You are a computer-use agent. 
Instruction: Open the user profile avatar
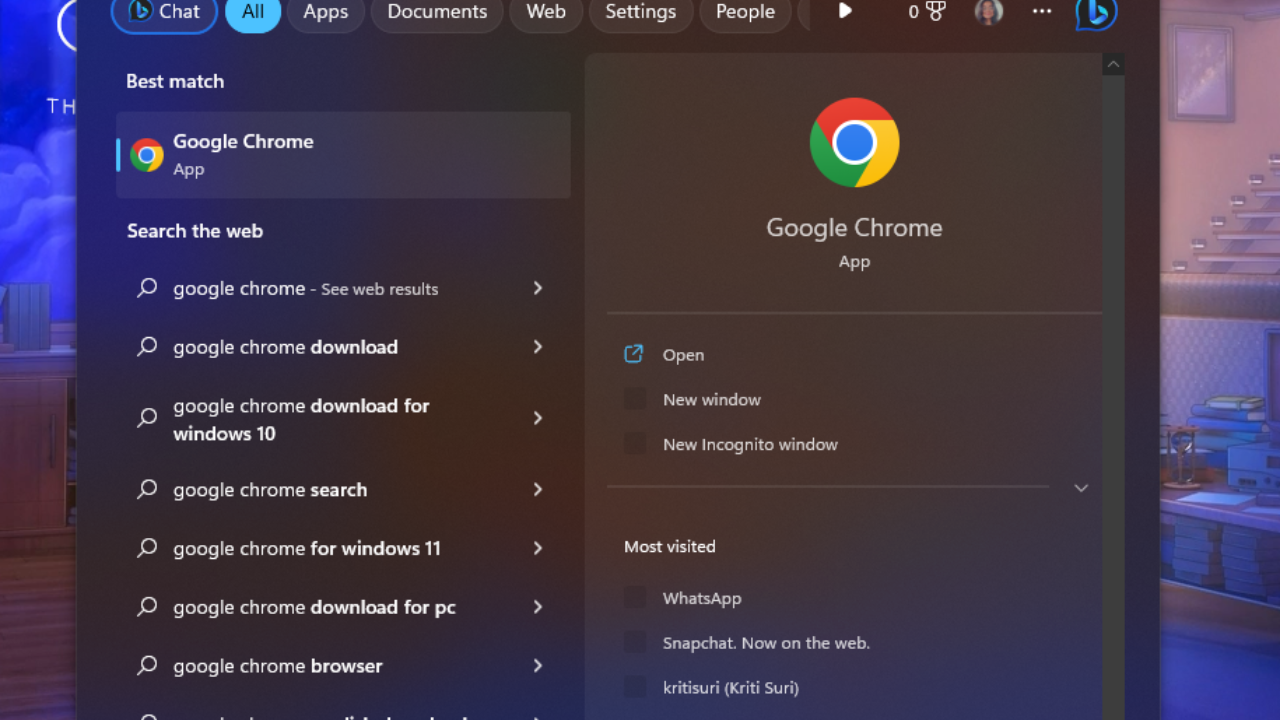[989, 11]
